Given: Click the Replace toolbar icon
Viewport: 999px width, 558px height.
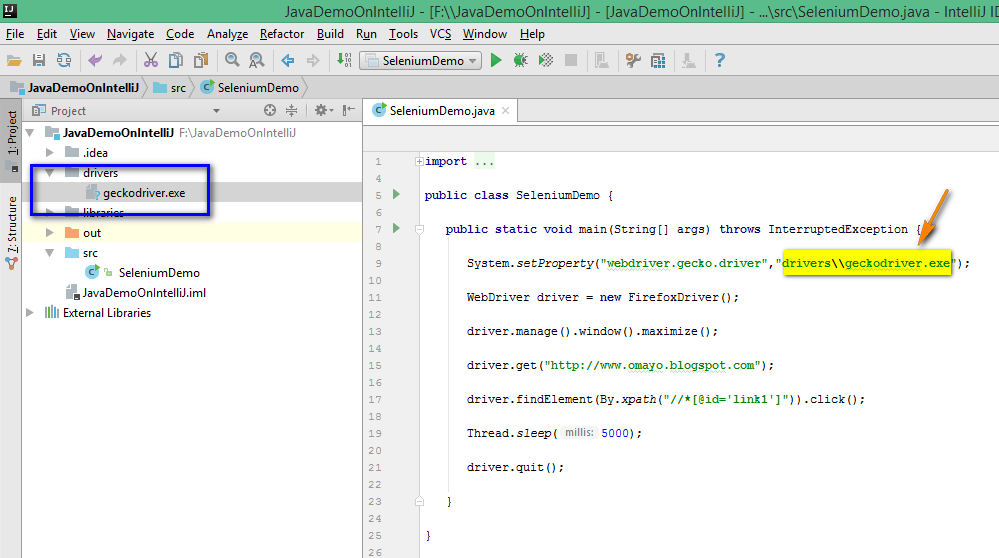Looking at the screenshot, I should pyautogui.click(x=257, y=61).
